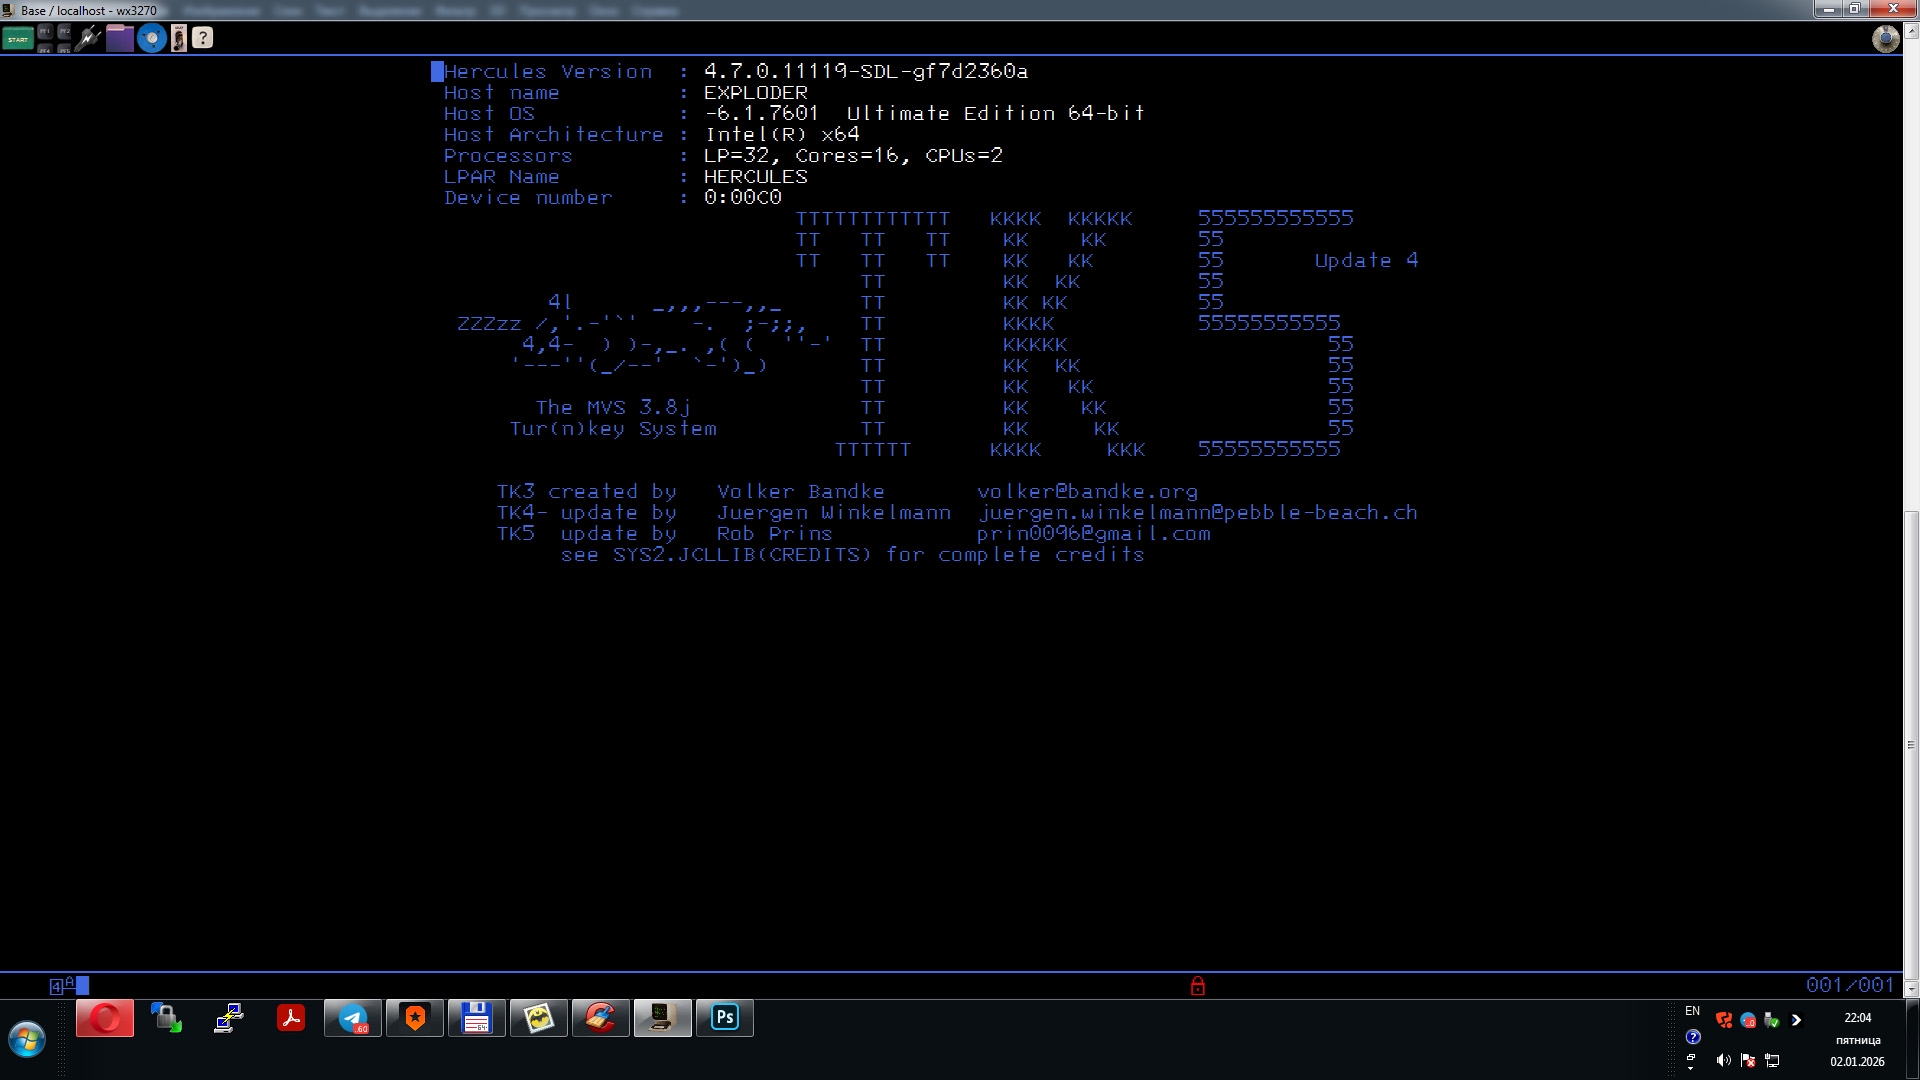1920x1080 pixels.
Task: Click the Action Center flag tray icon
Action: point(1748,1060)
